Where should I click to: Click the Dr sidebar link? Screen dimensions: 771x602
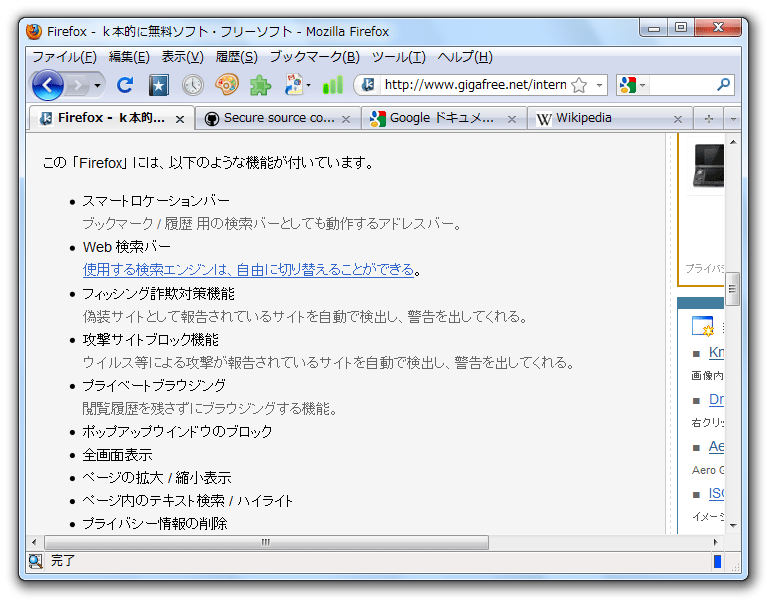tap(716, 399)
